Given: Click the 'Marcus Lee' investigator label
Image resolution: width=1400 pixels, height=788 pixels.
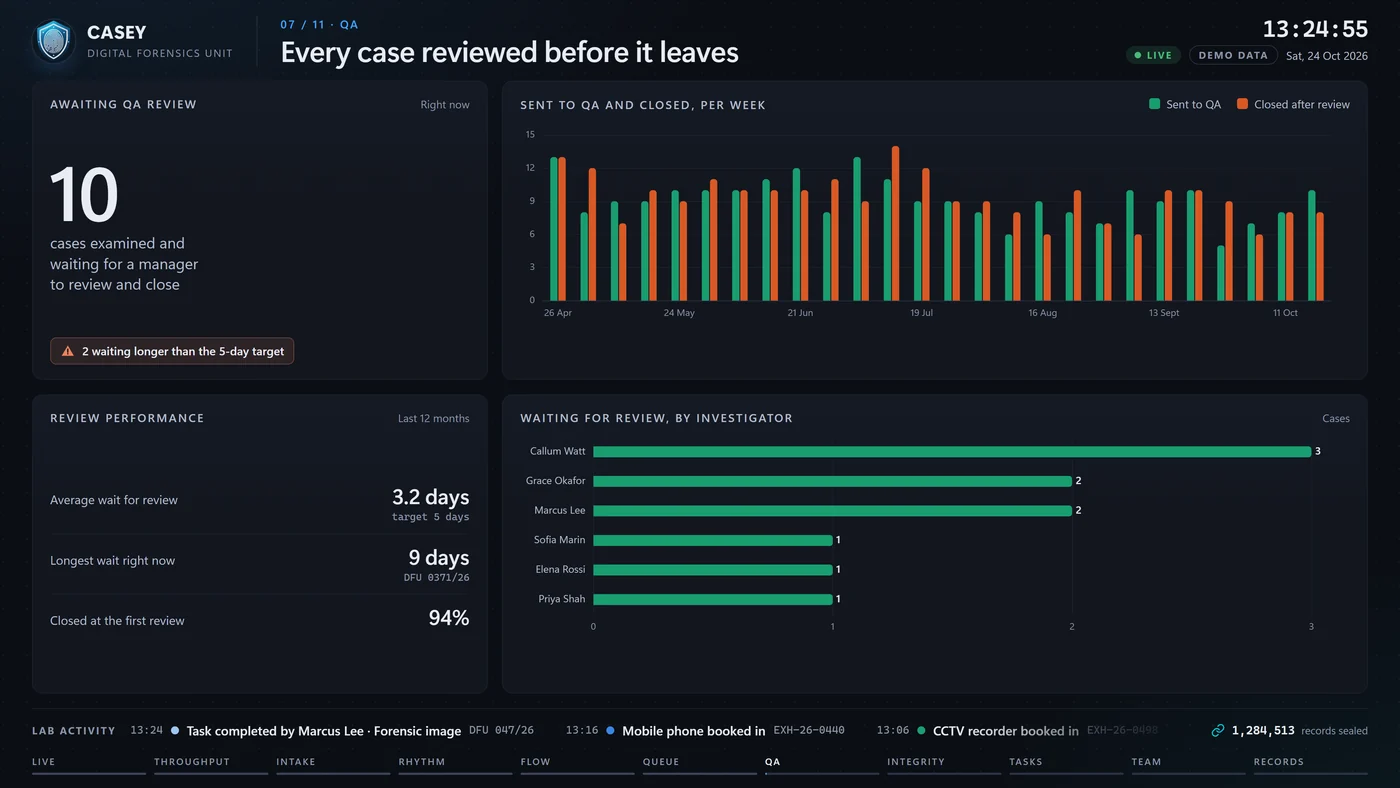Looking at the screenshot, I should click(x=560, y=511).
